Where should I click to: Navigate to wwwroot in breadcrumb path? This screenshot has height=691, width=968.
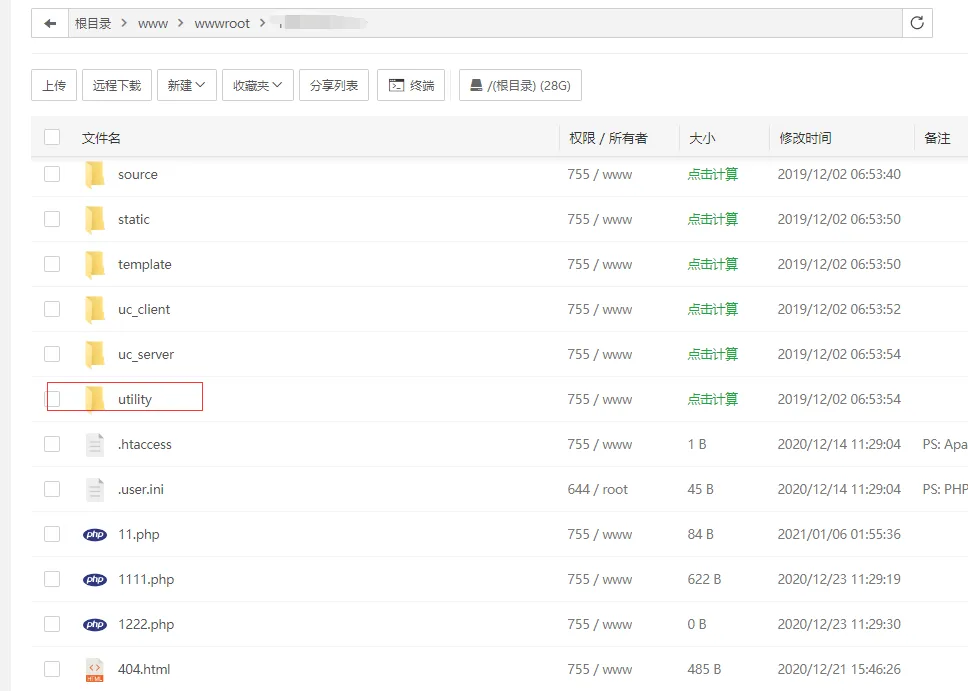[222, 23]
